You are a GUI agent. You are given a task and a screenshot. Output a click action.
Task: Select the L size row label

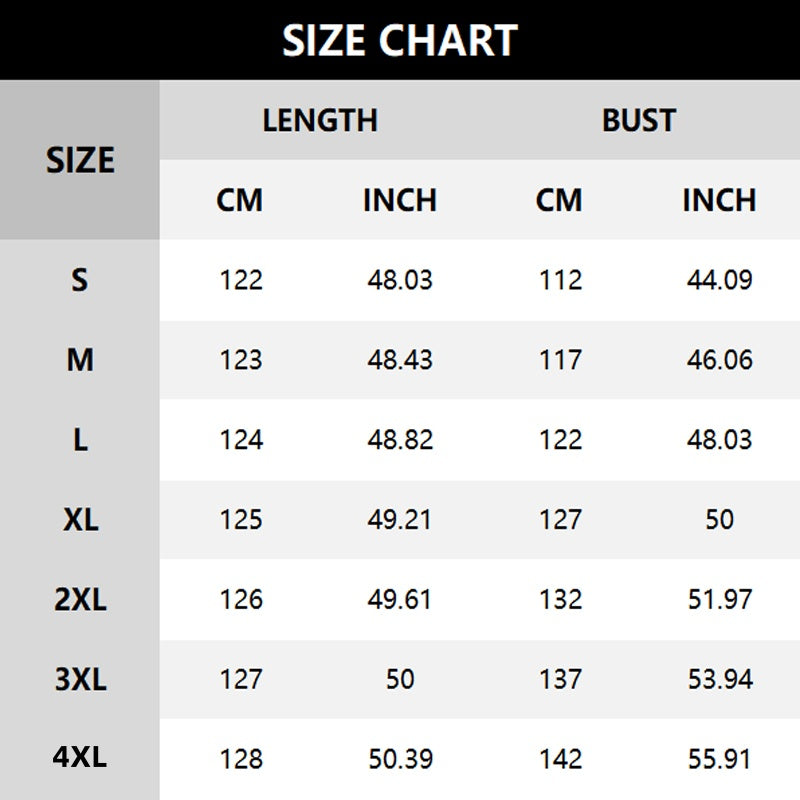(x=80, y=440)
